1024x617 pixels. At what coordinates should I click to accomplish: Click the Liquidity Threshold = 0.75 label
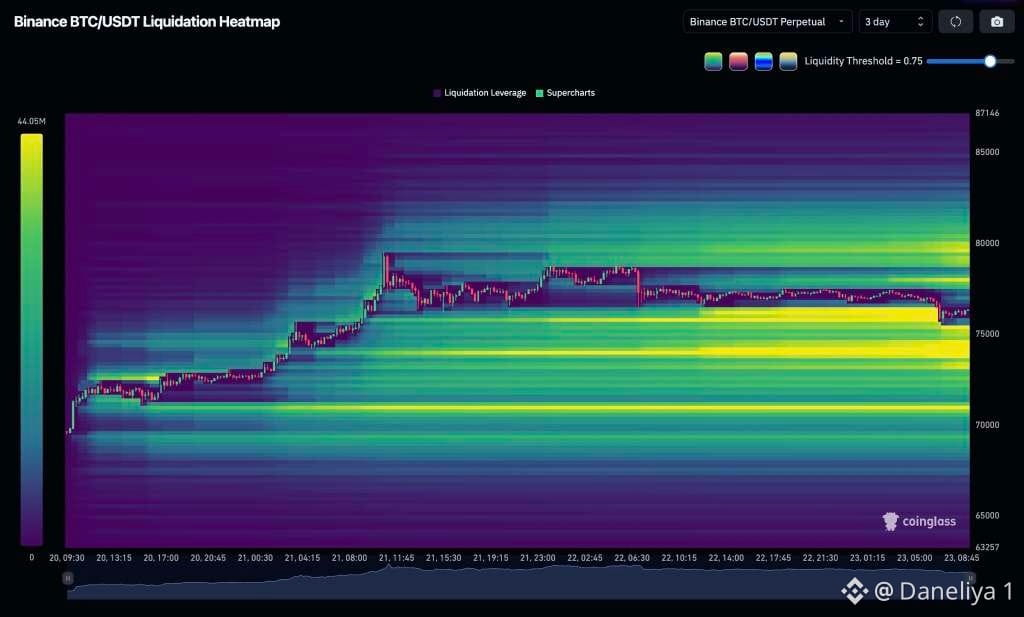point(863,61)
